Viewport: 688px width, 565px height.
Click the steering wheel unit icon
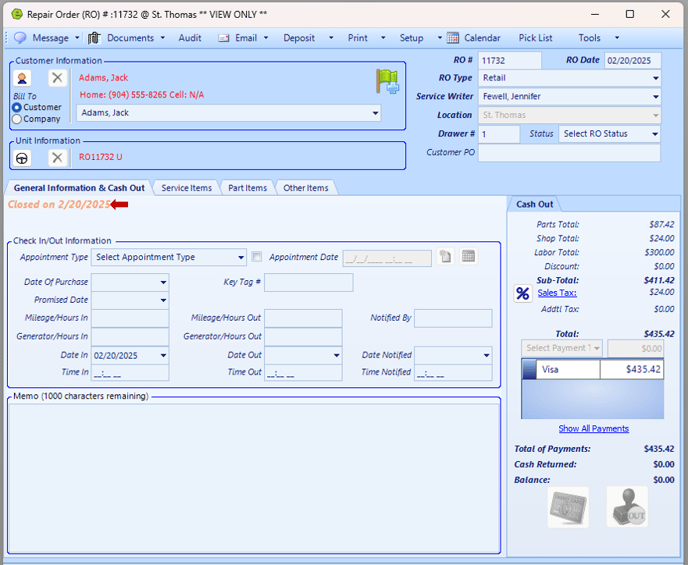(22, 157)
